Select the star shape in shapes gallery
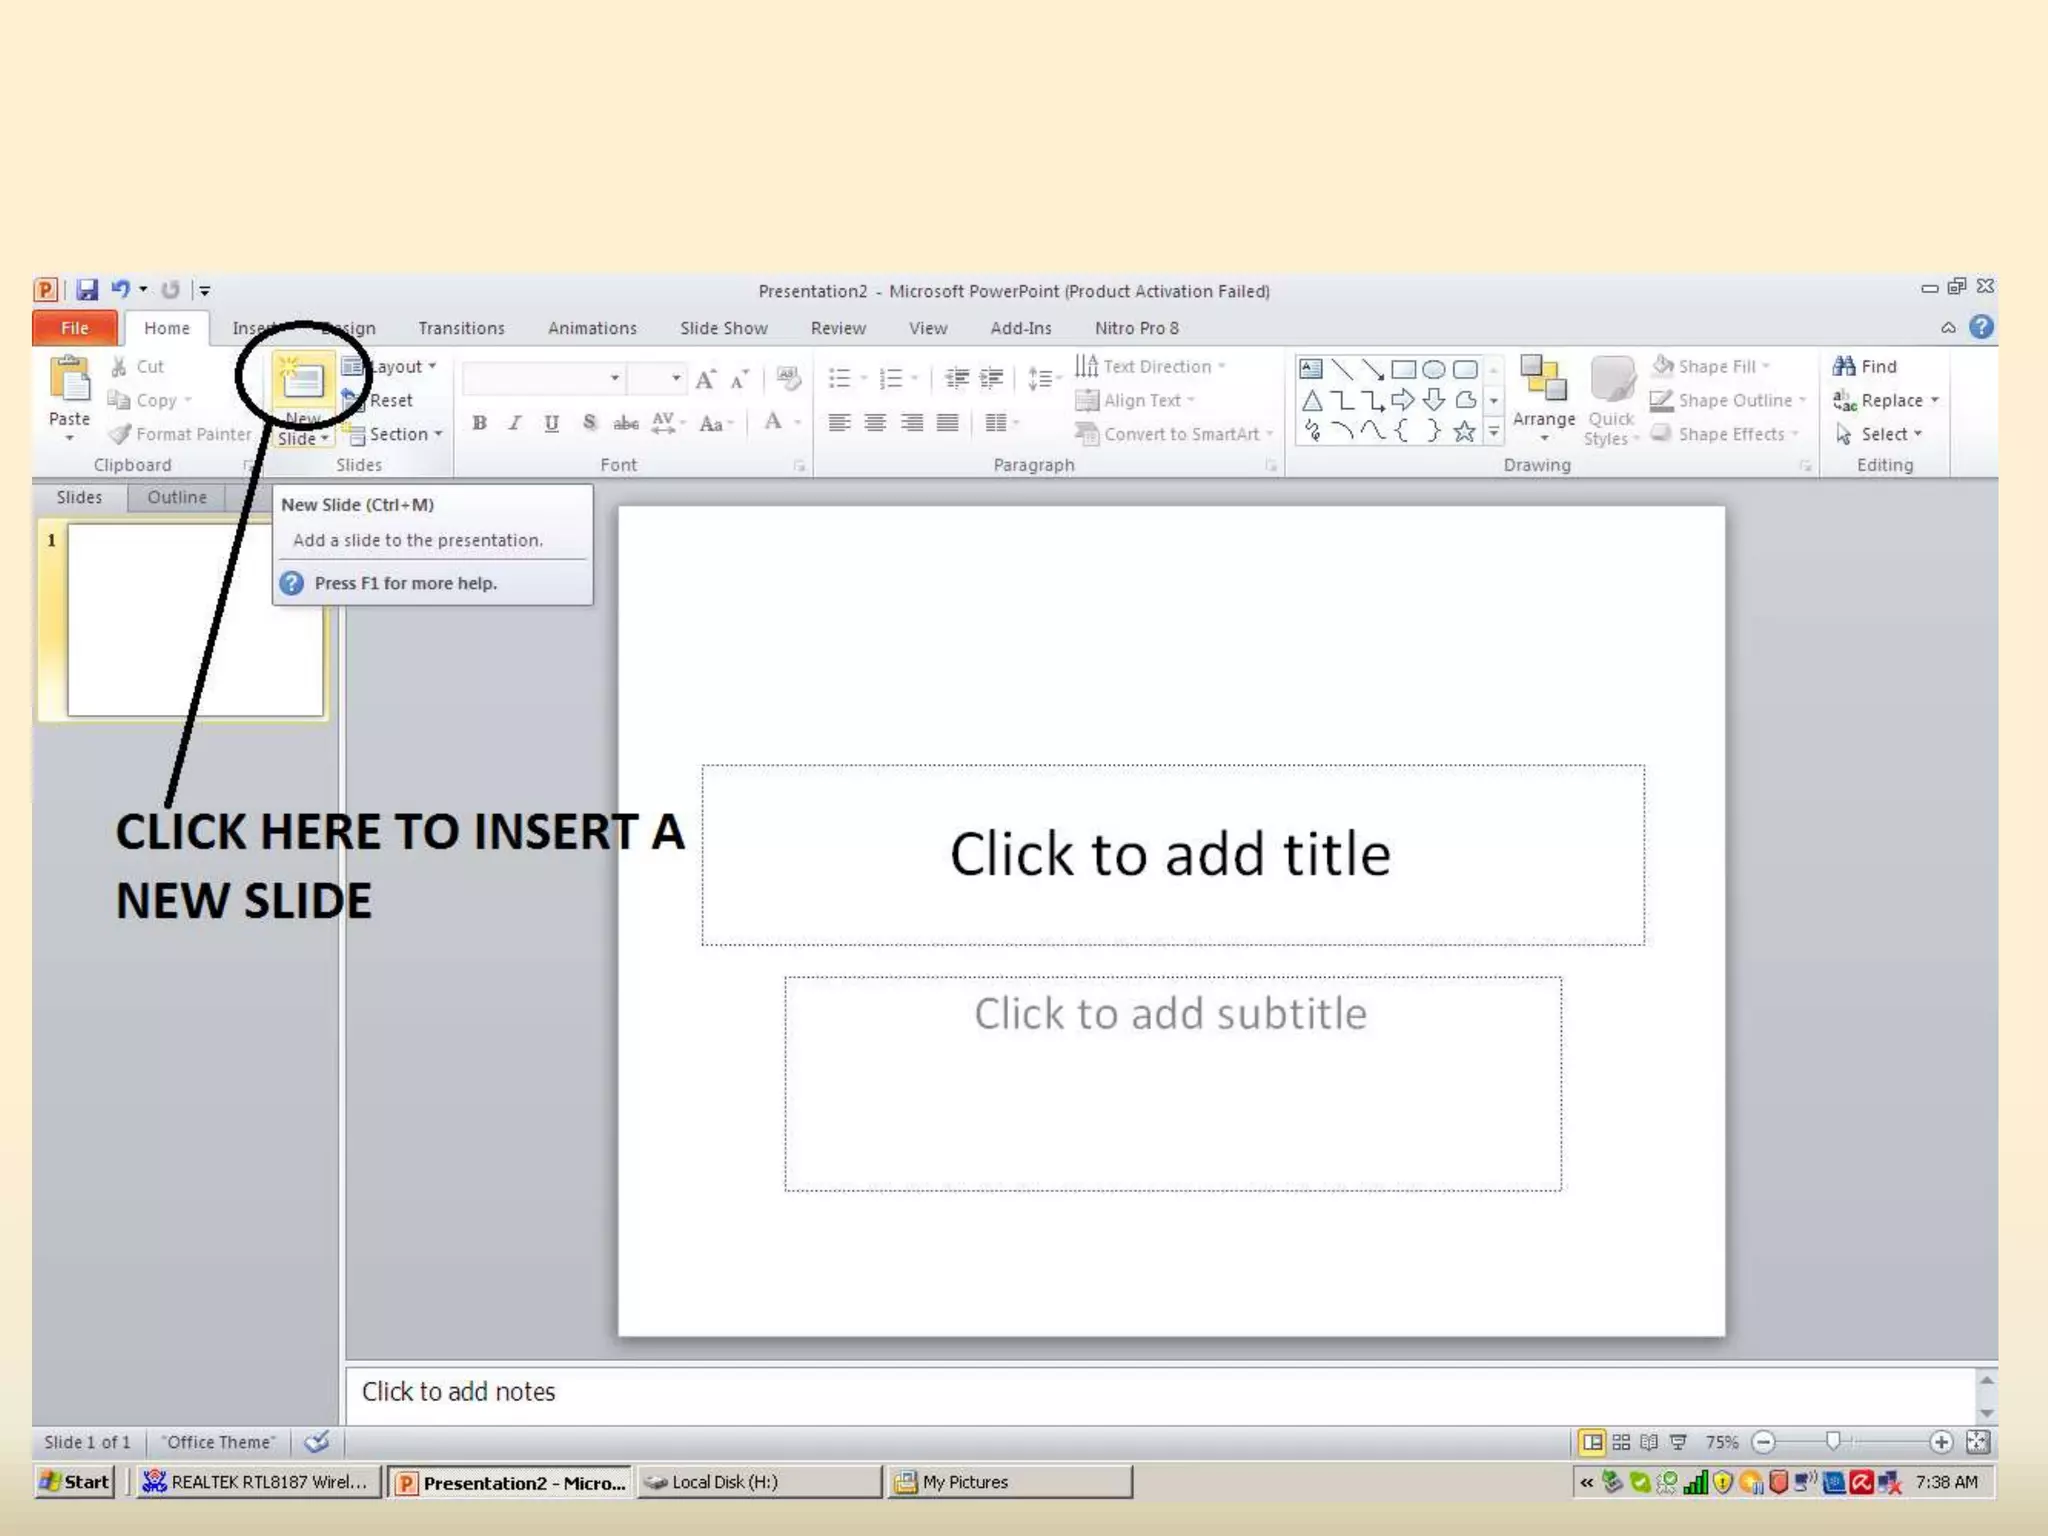 pos(1464,432)
